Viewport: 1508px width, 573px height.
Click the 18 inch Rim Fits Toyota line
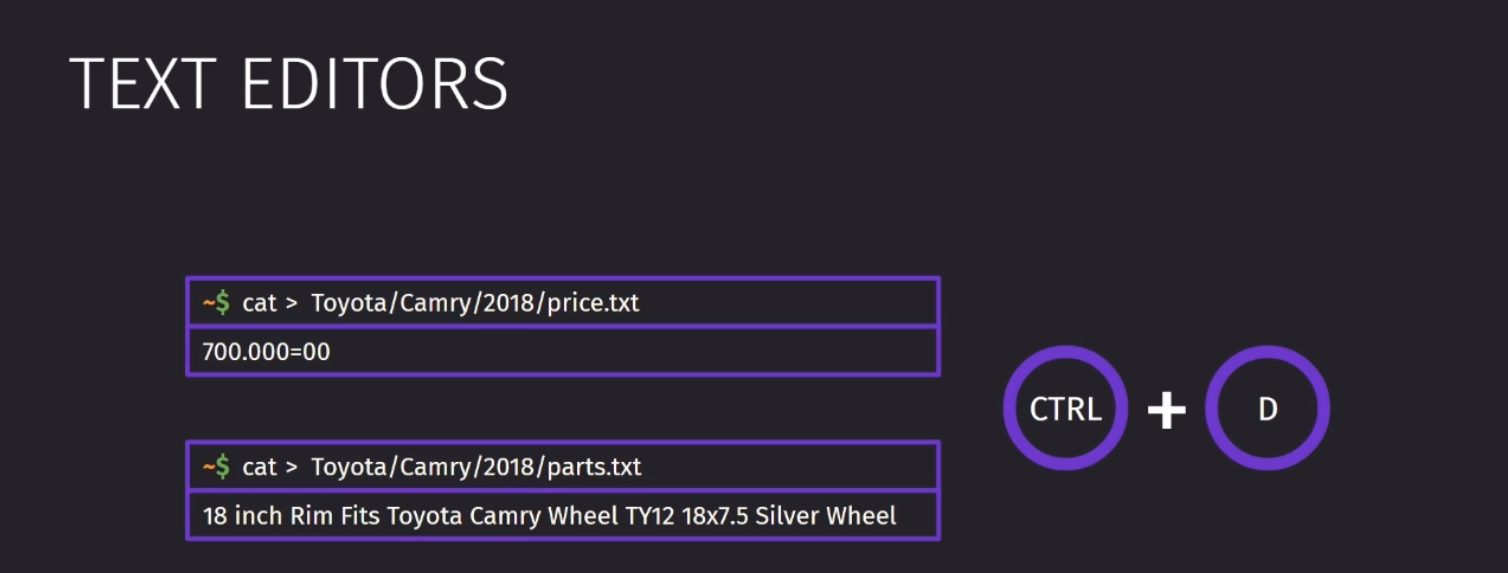[x=563, y=515]
